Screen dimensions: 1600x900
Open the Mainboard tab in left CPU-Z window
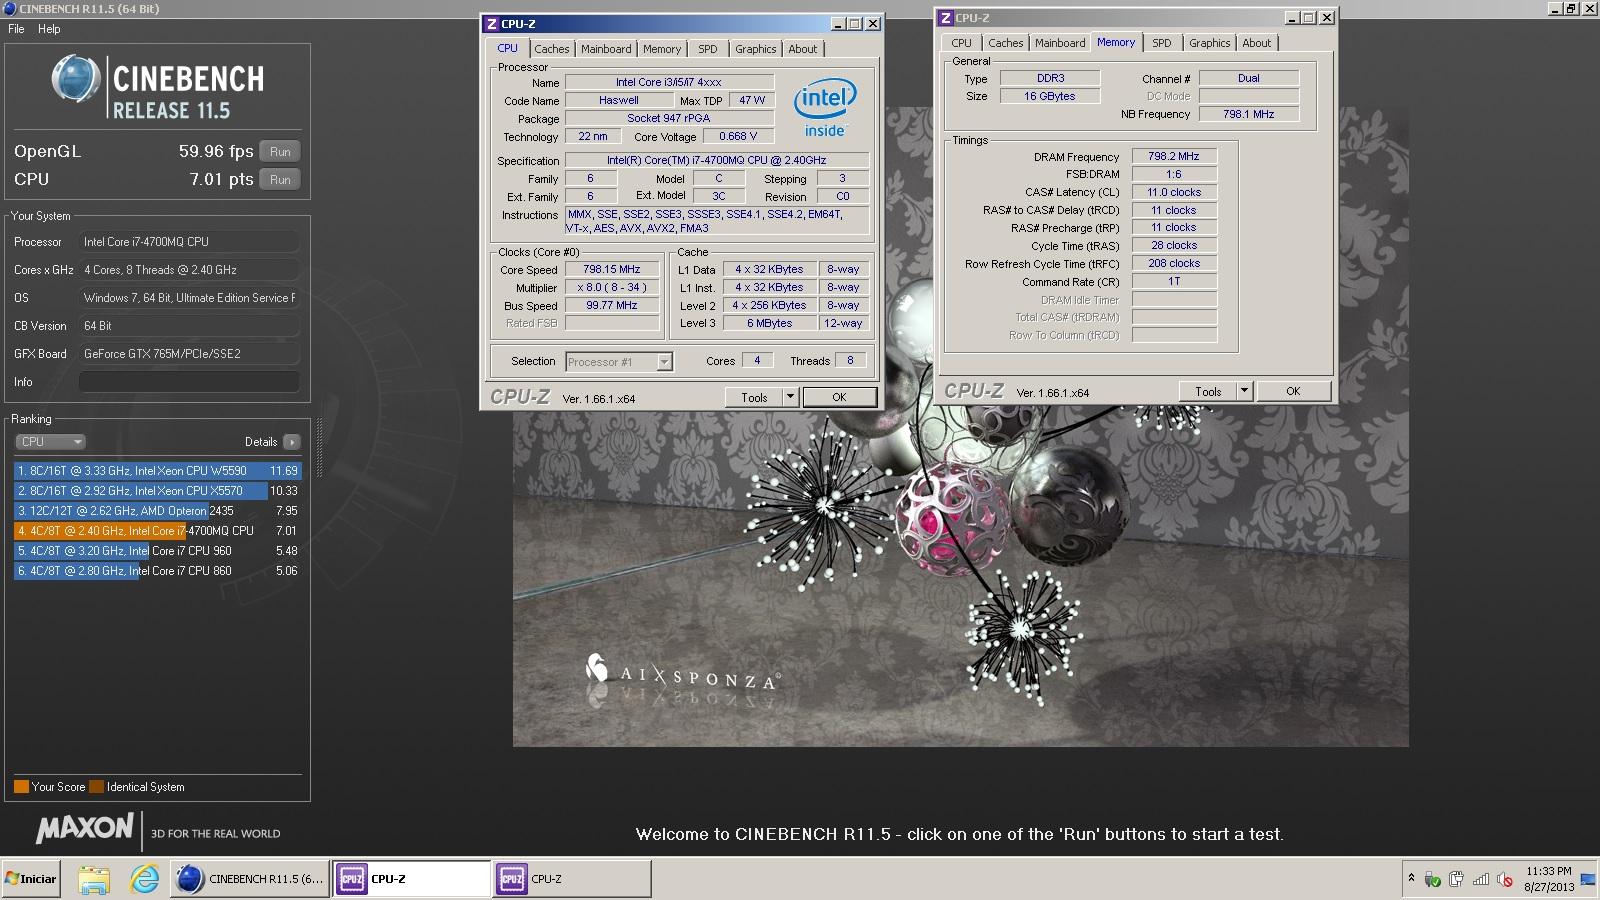pos(606,49)
